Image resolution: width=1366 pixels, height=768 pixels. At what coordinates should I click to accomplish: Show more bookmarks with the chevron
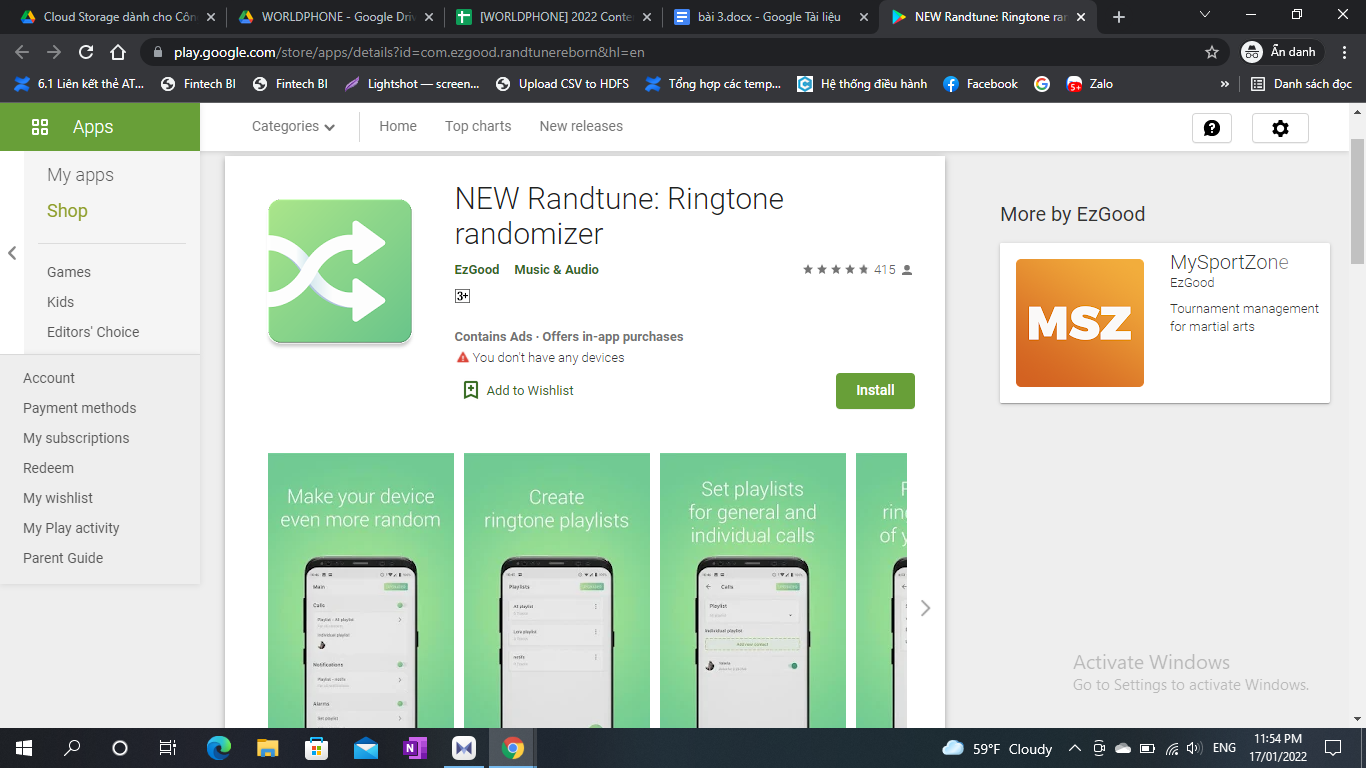point(1225,84)
